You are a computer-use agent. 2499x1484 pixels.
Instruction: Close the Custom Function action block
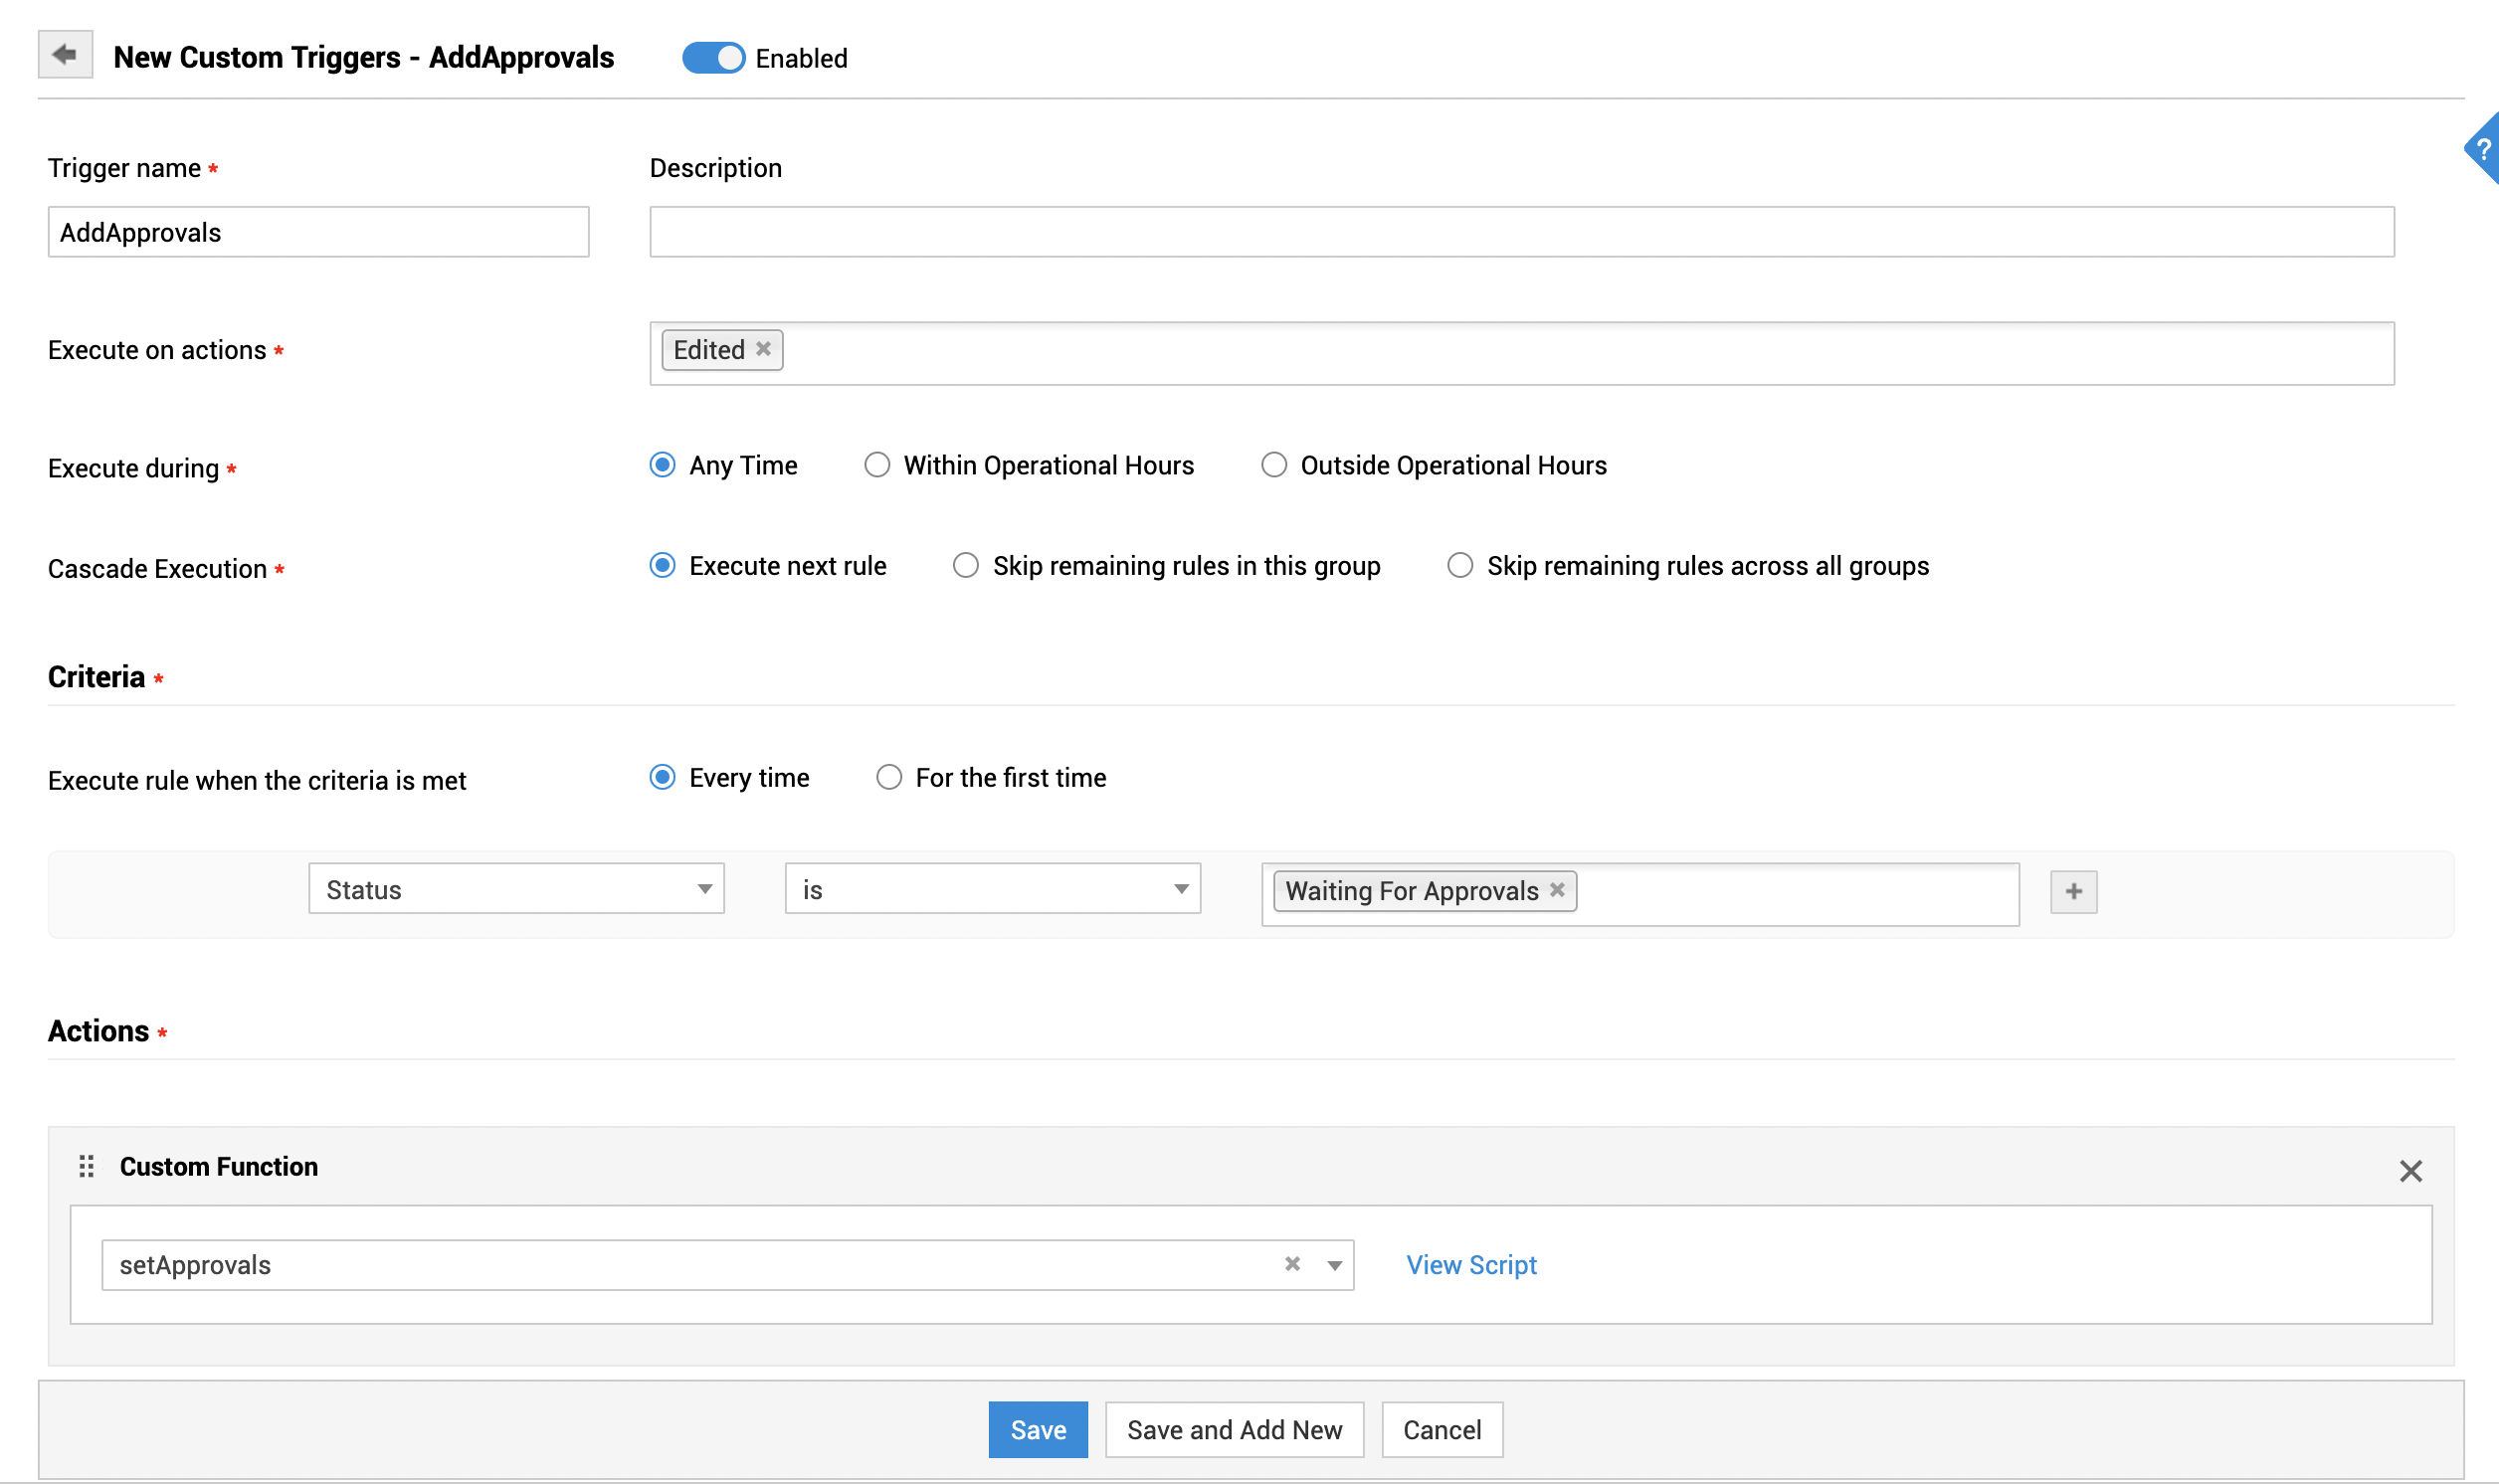[x=2410, y=1171]
